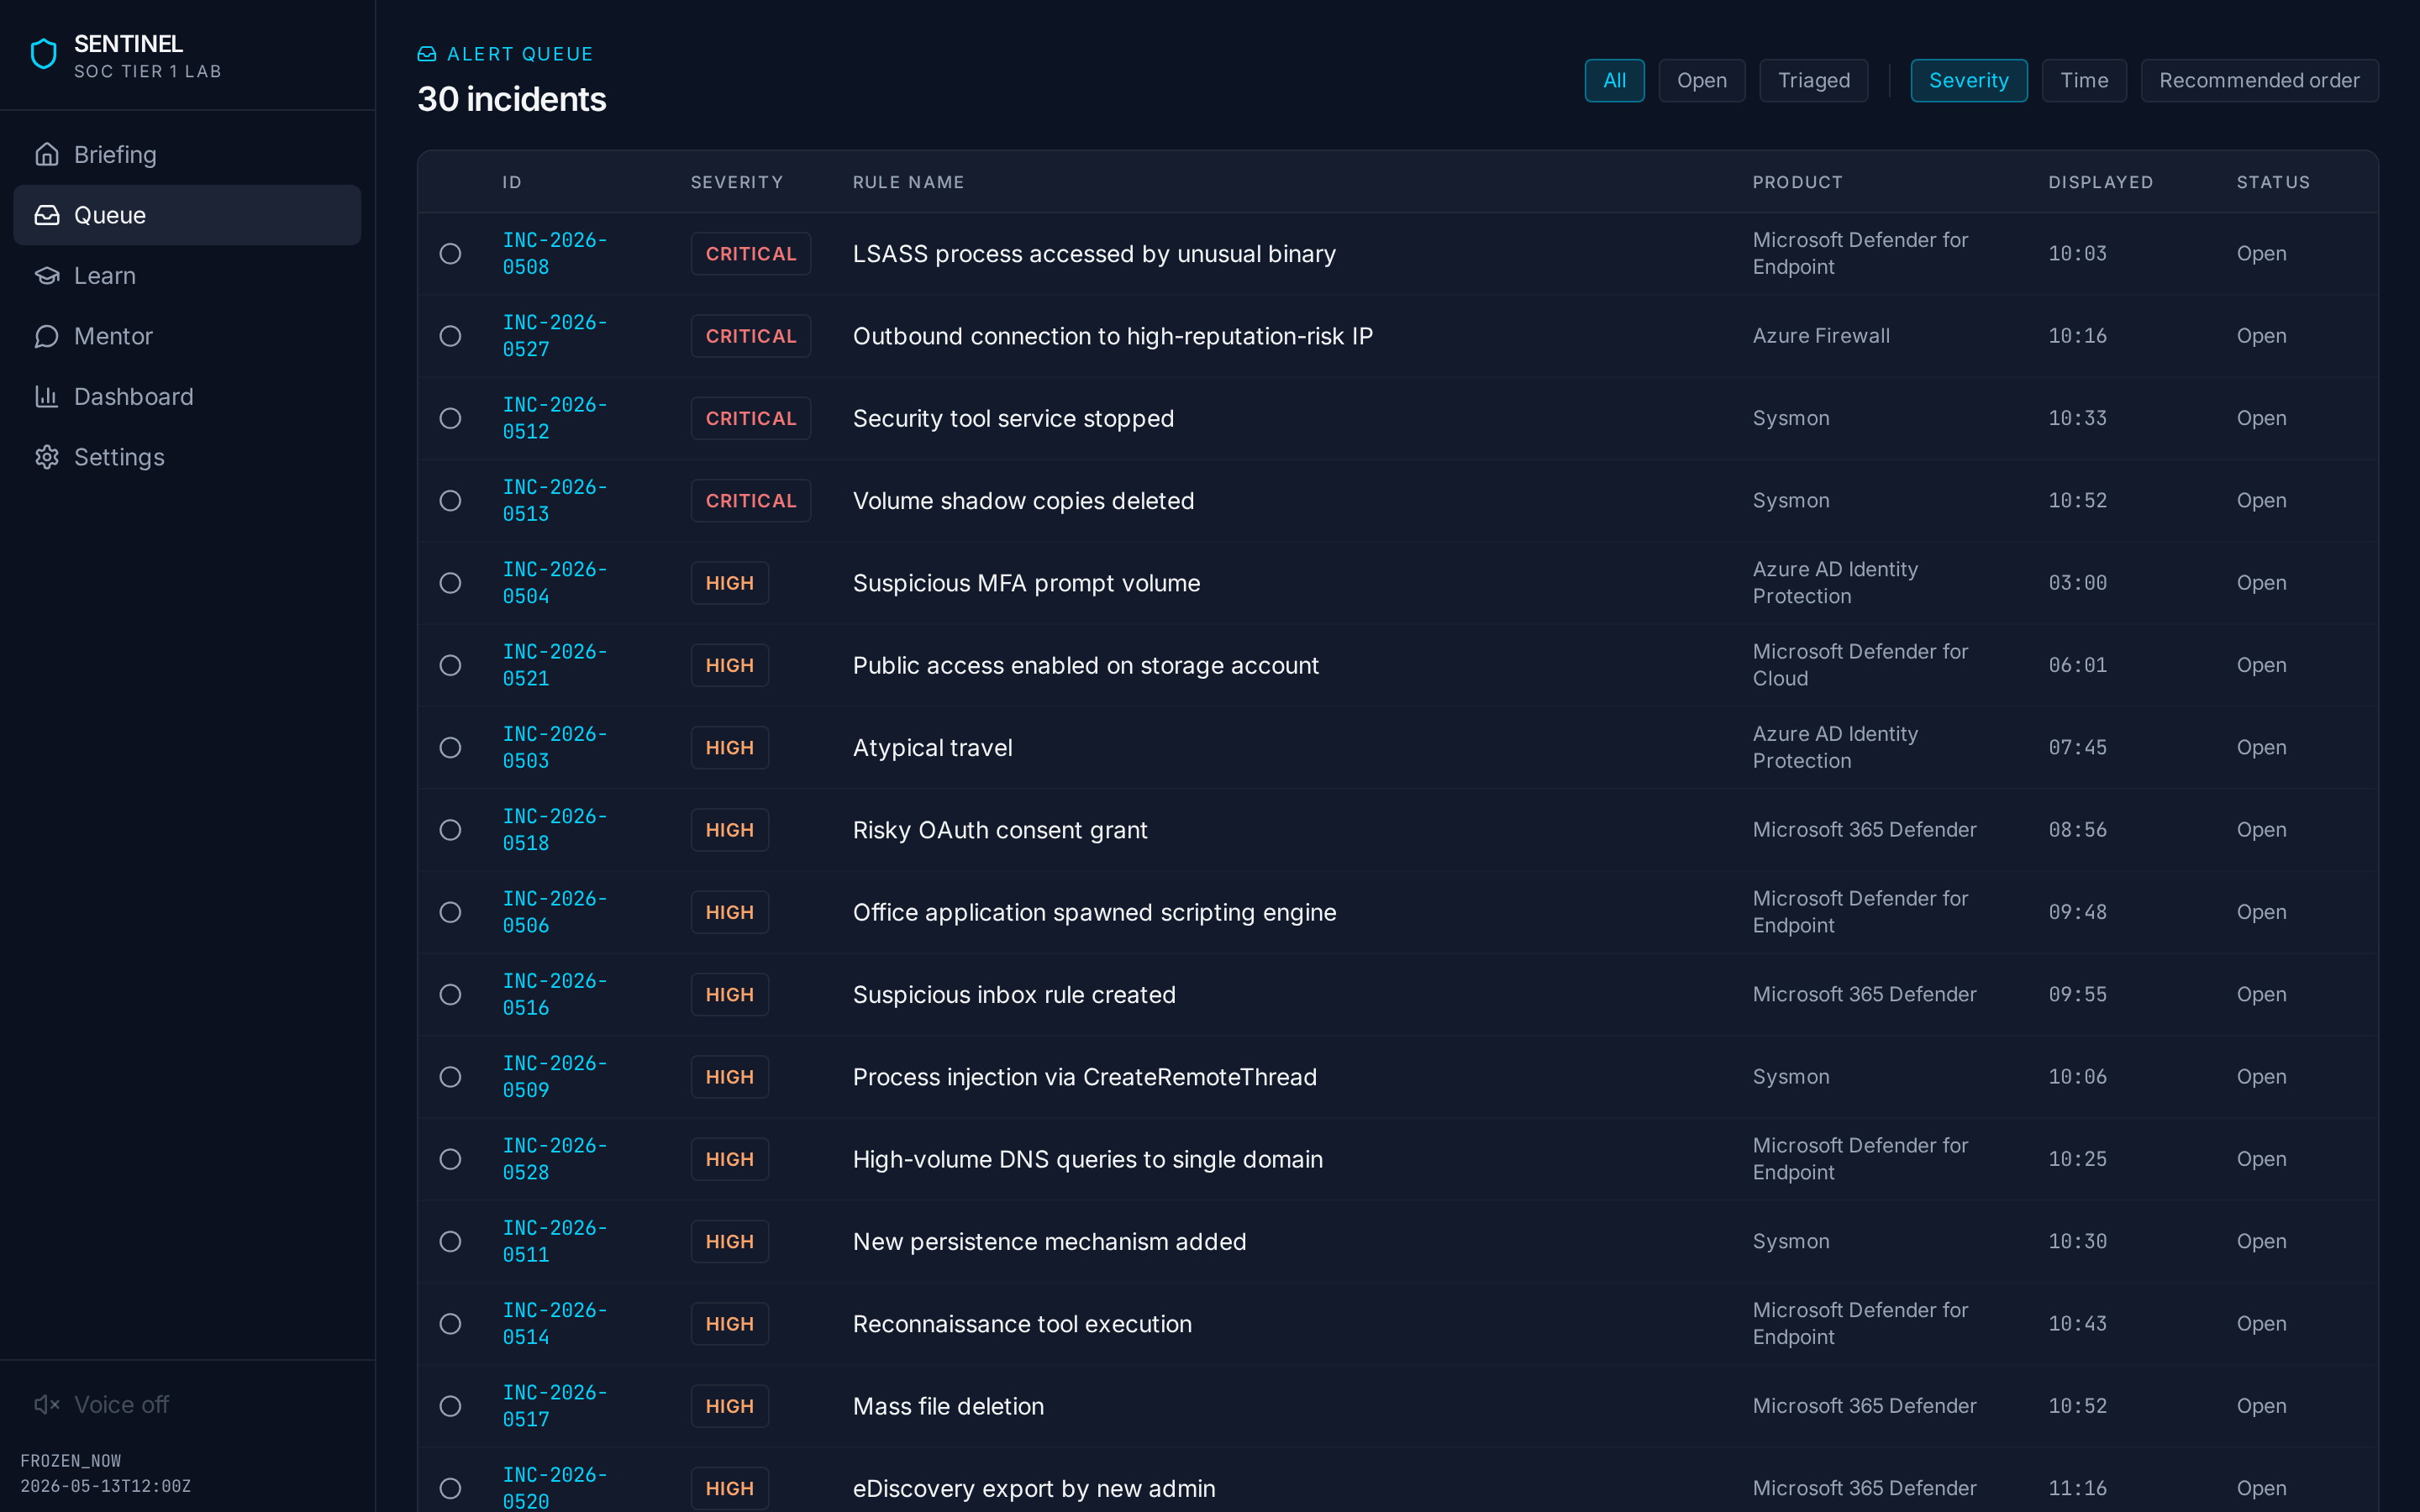Select radio for Suspicious MFA prompt volume
This screenshot has height=1512, width=2420.
click(x=450, y=583)
